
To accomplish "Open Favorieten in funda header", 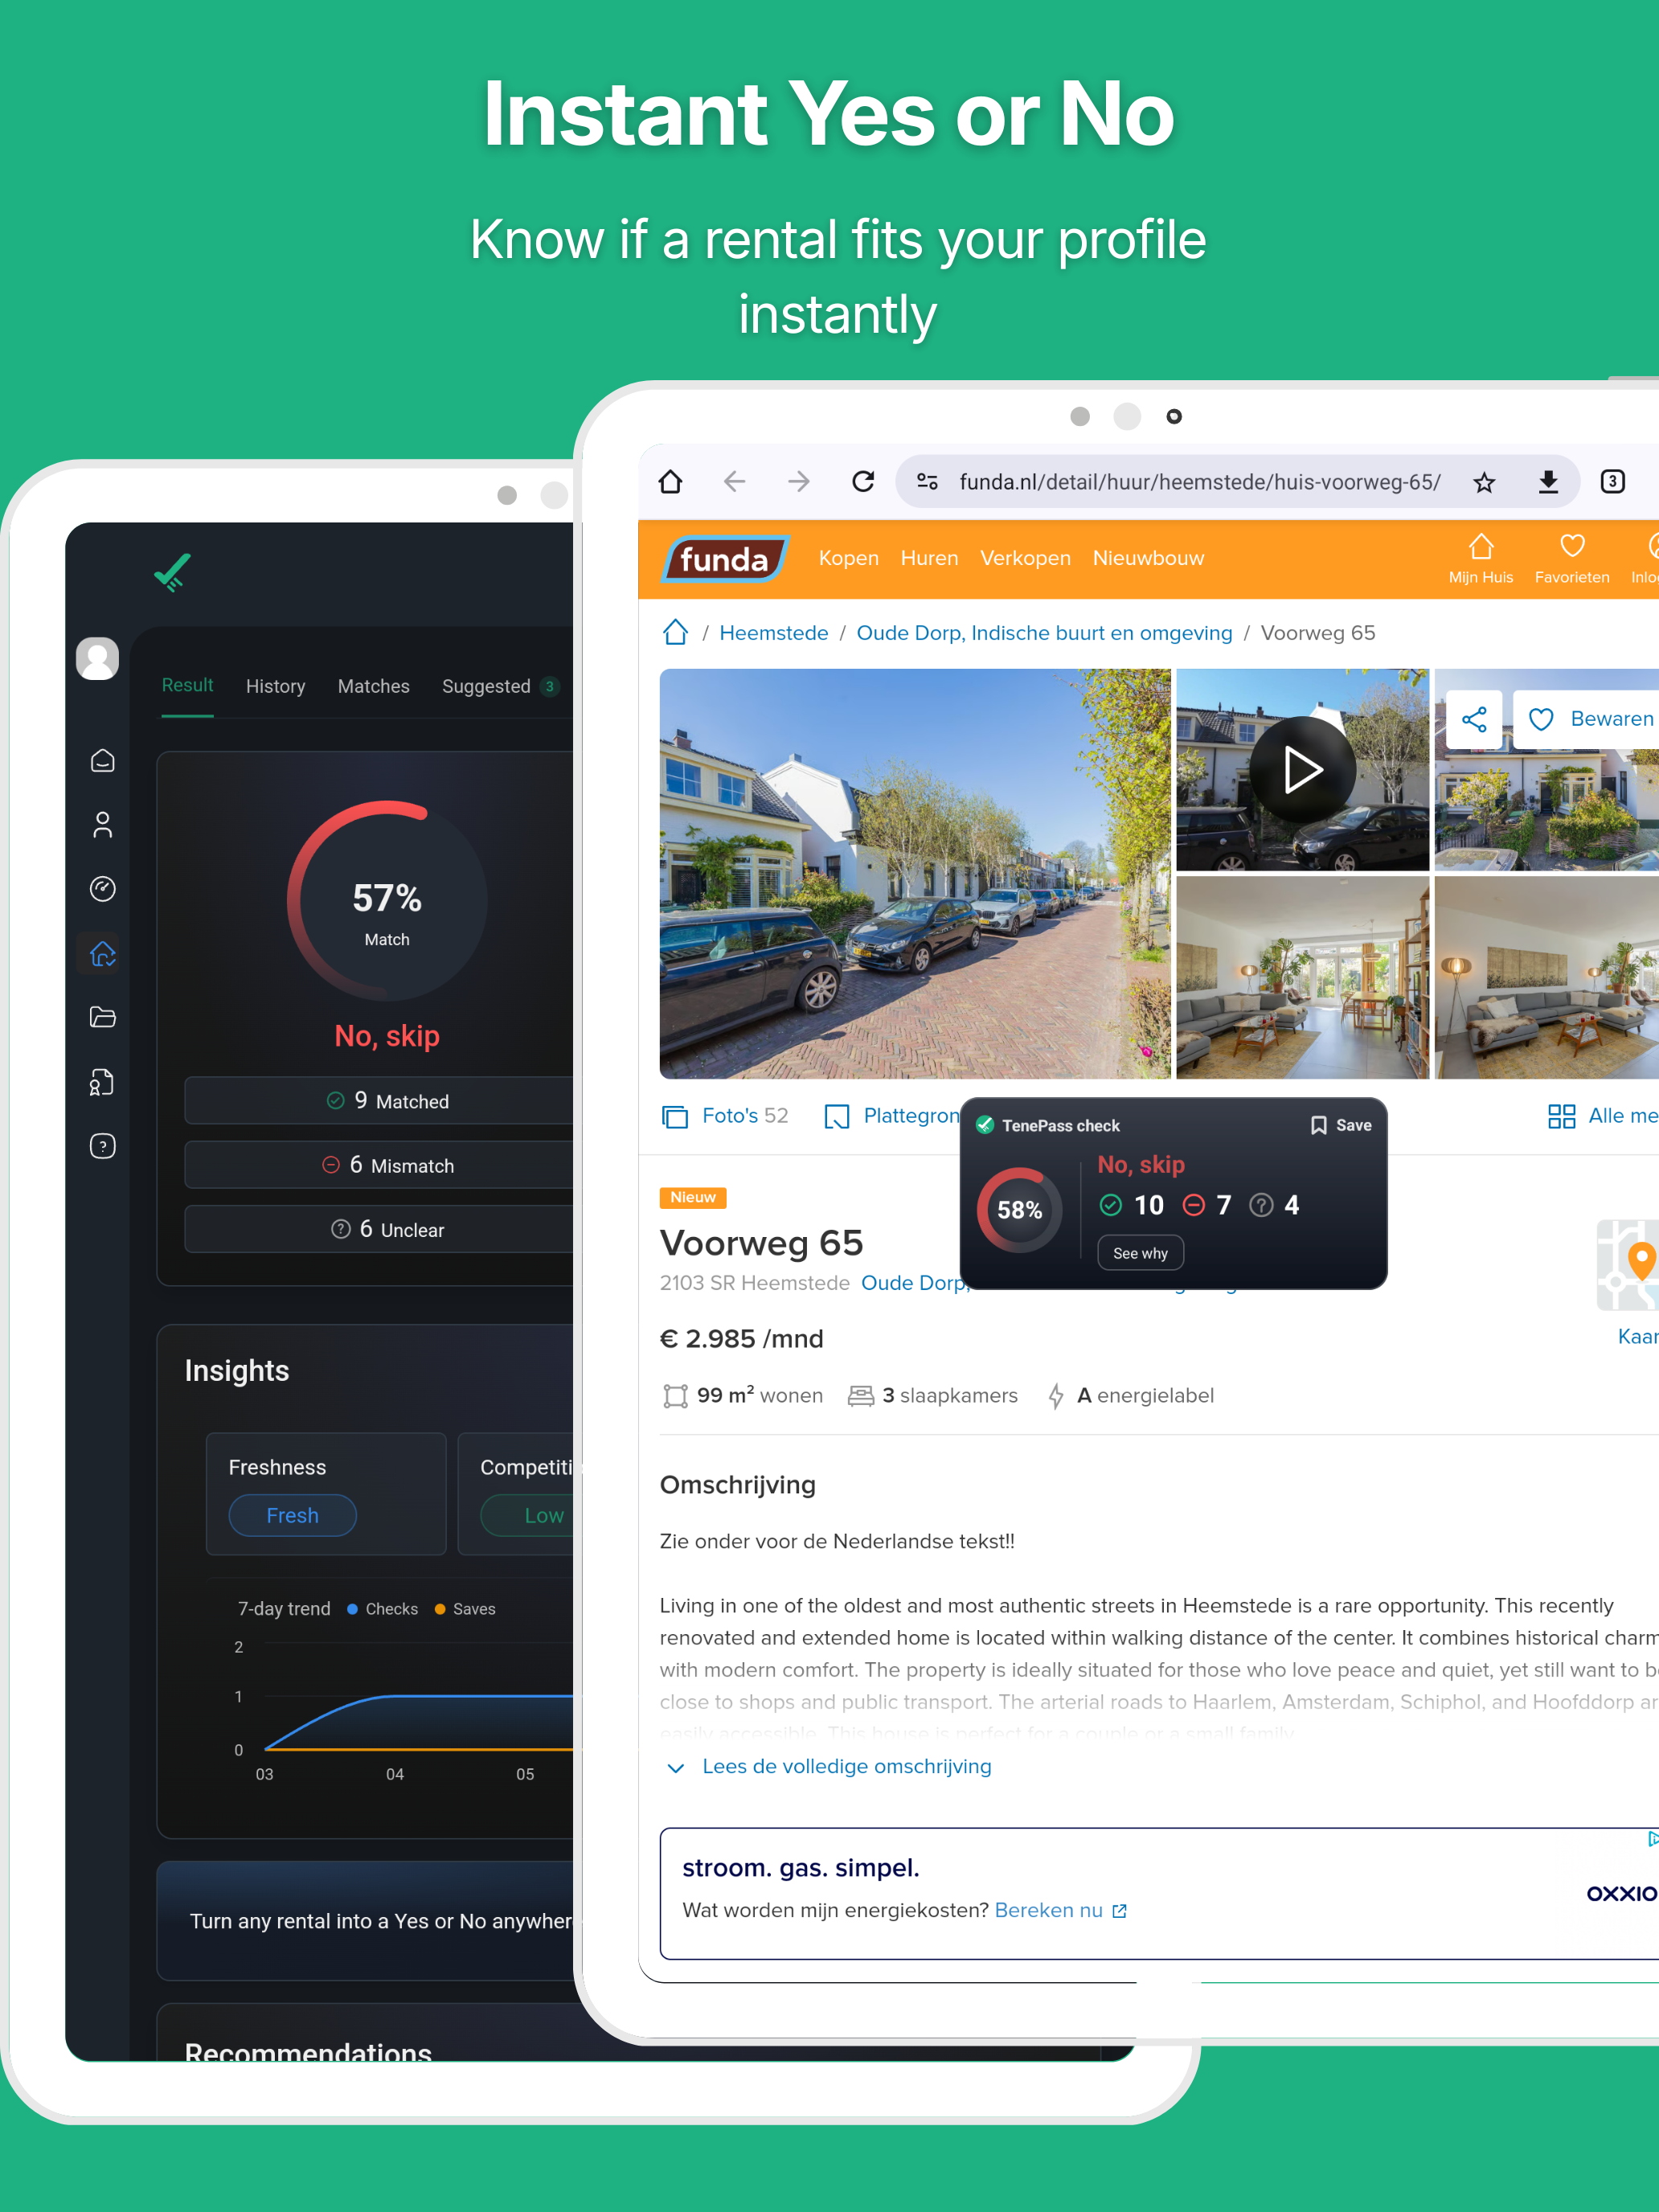I will click(x=1572, y=559).
